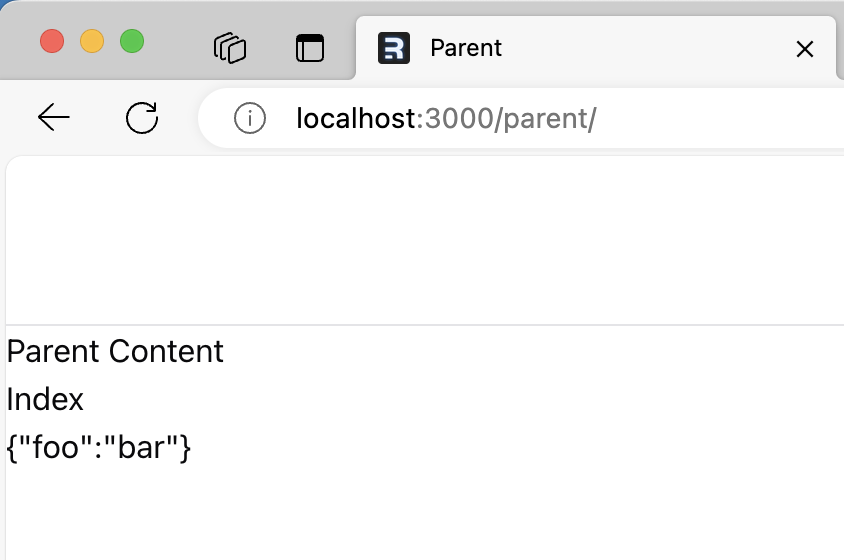Click the {"foo":"bar"} JSON text
Viewport: 844px width, 560px height.
click(99, 447)
